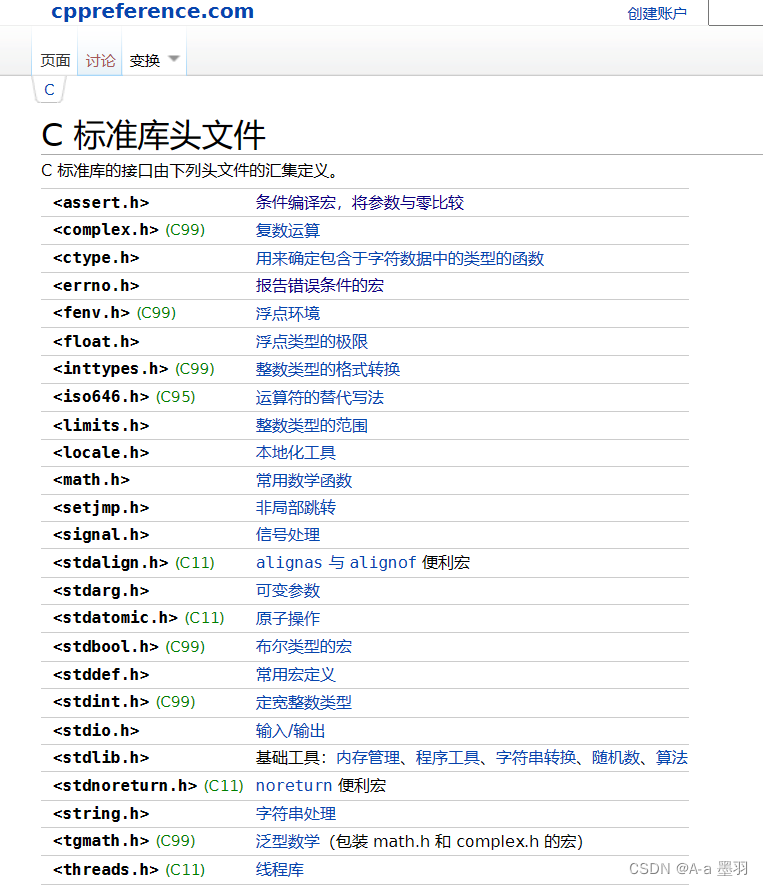Image resolution: width=763 pixels, height=885 pixels.
Task: Click the <math.h> header name
Action: click(91, 480)
